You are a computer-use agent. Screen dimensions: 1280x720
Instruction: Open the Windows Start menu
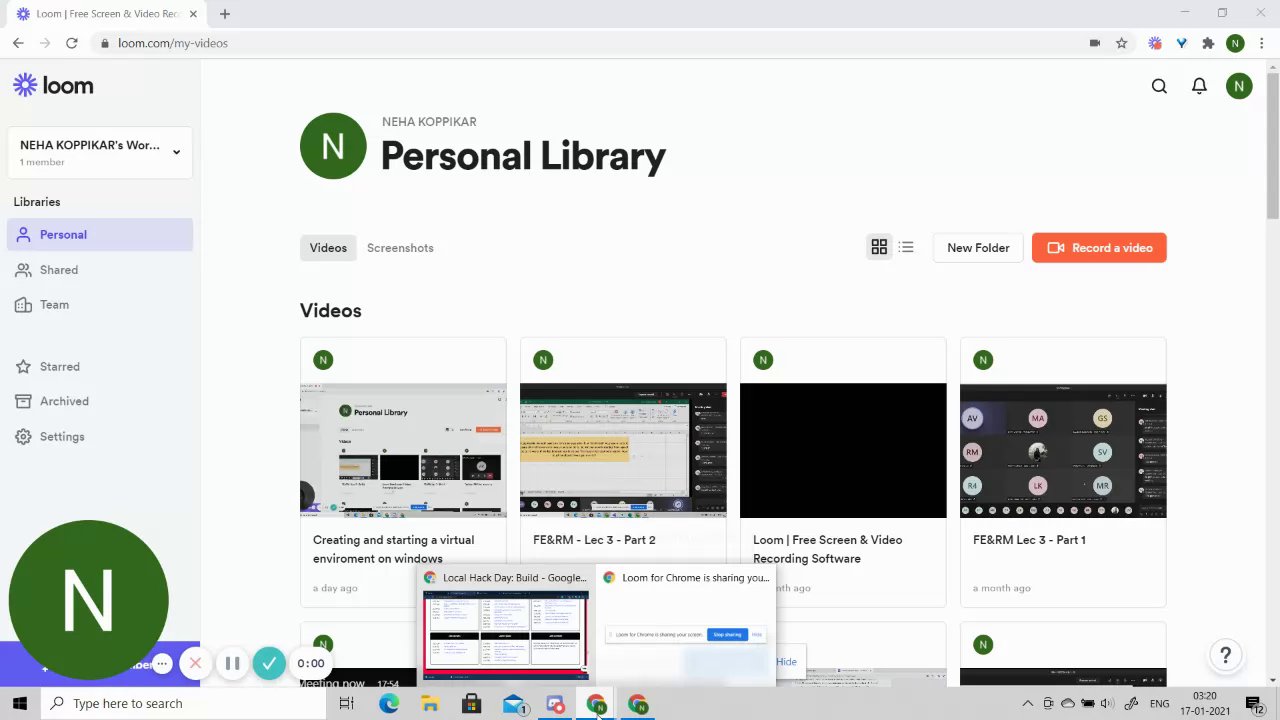[20, 703]
